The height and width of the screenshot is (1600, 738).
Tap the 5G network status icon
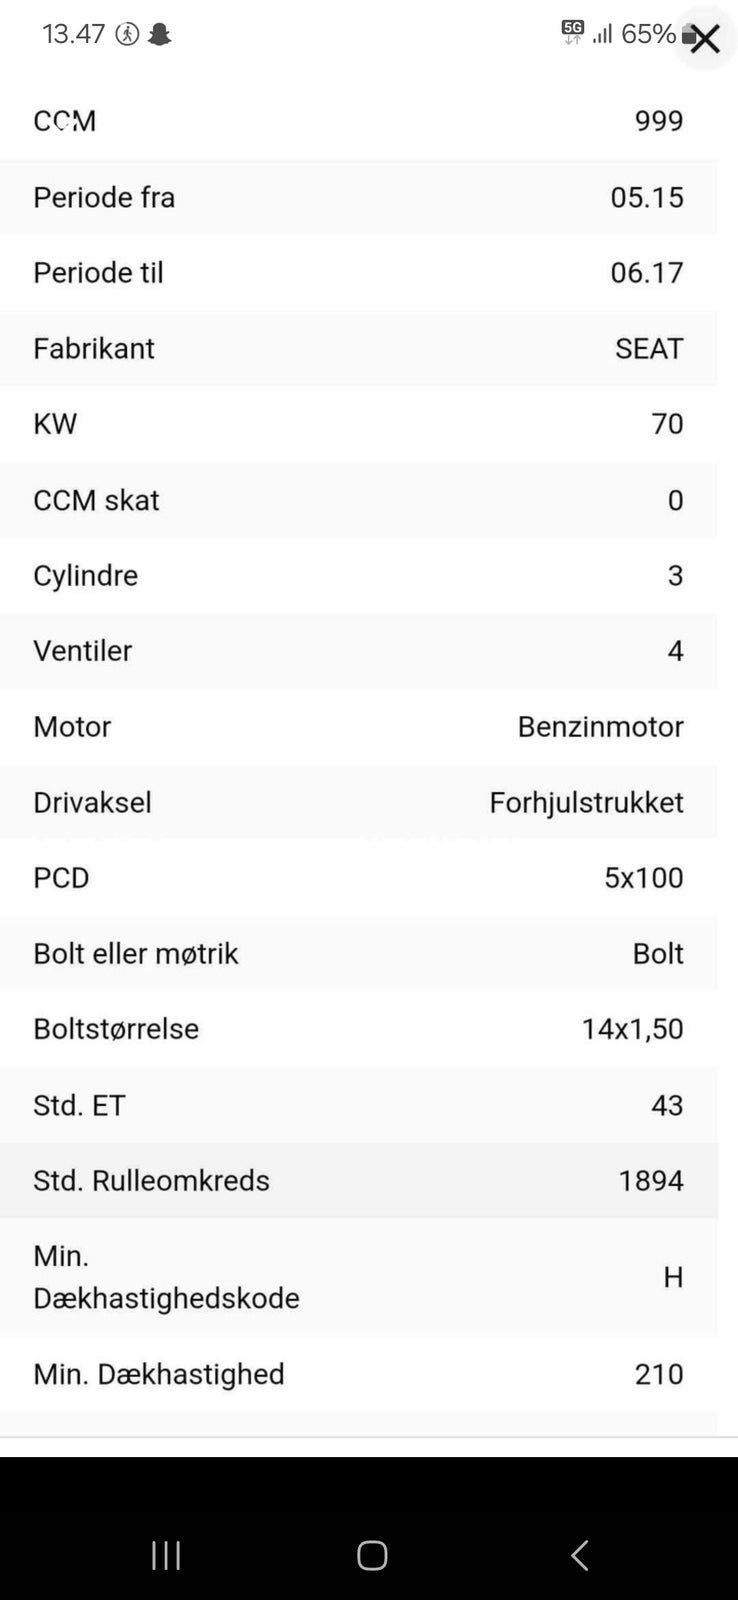pos(572,32)
